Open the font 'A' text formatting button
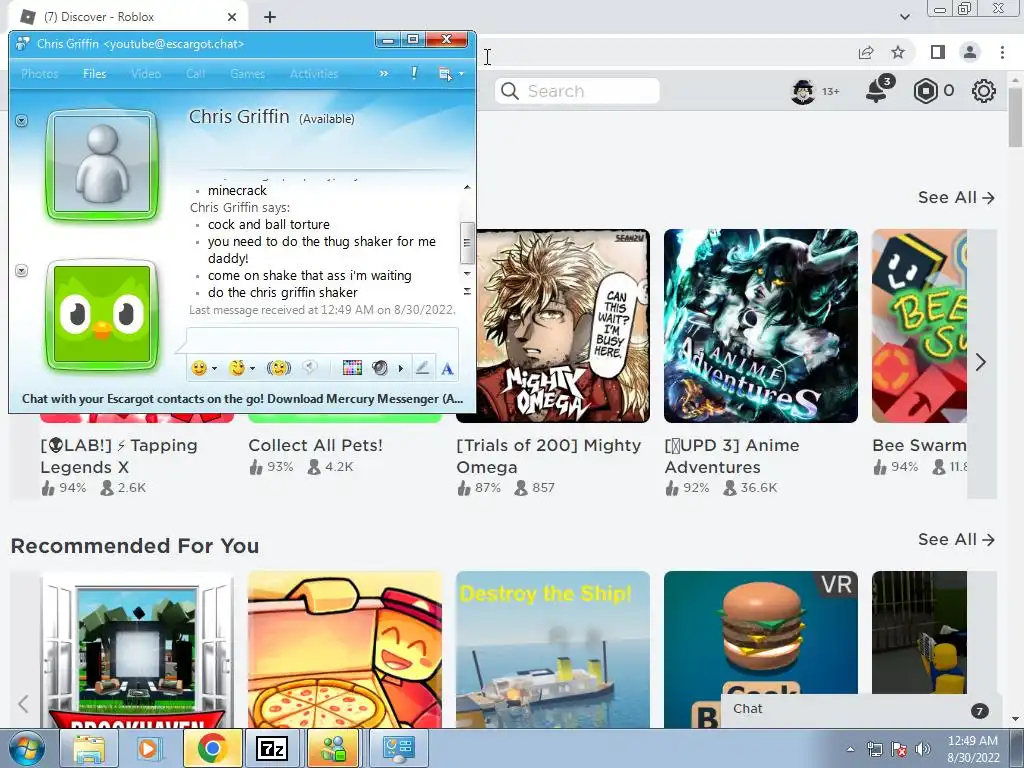Image resolution: width=1024 pixels, height=768 pixels. point(447,369)
